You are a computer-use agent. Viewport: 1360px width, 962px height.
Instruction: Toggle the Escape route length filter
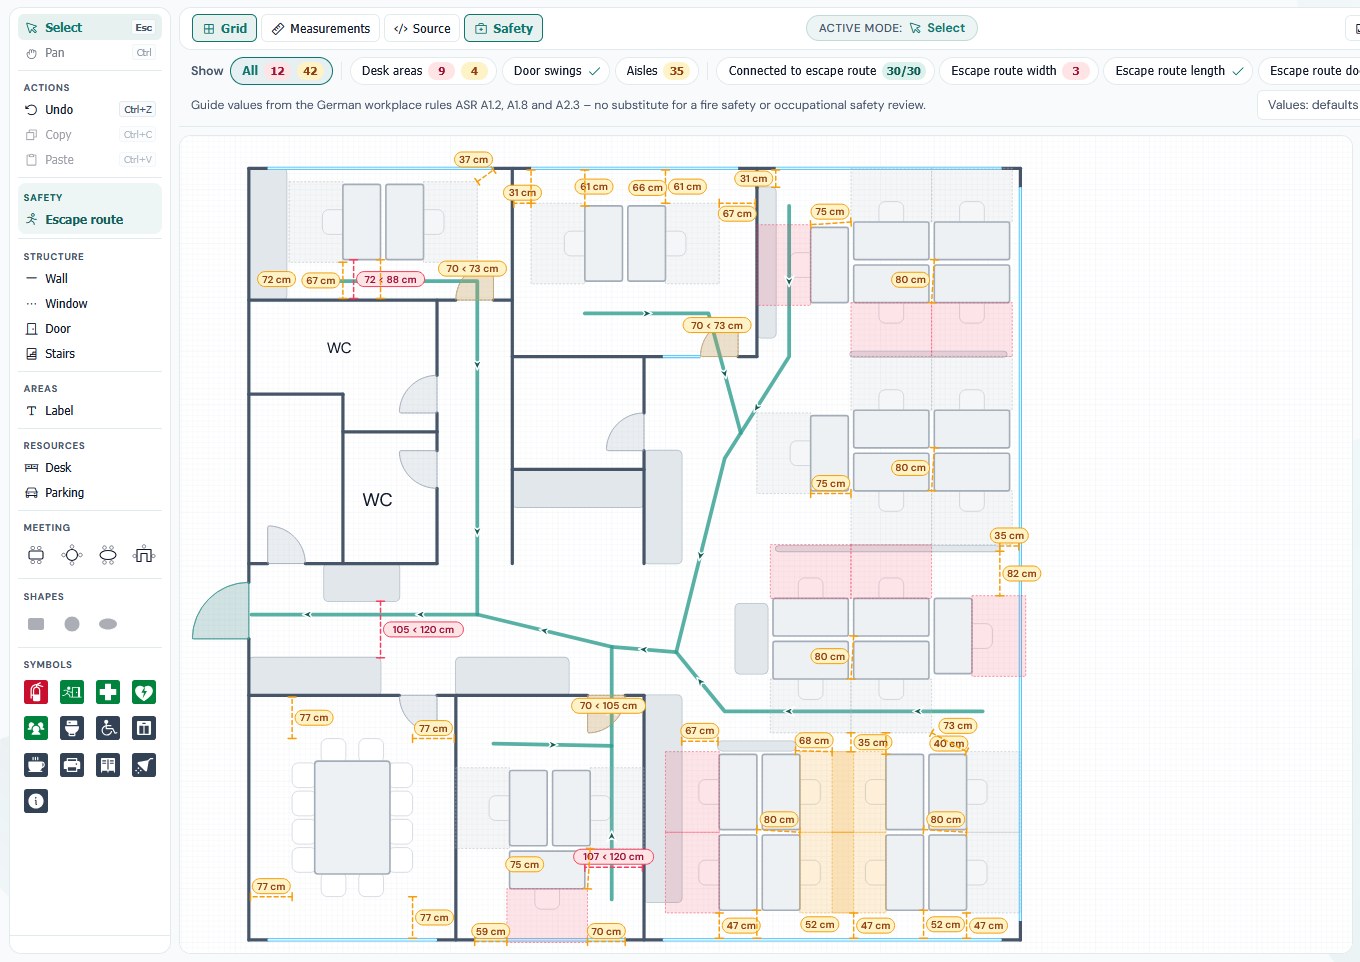pyautogui.click(x=1178, y=71)
